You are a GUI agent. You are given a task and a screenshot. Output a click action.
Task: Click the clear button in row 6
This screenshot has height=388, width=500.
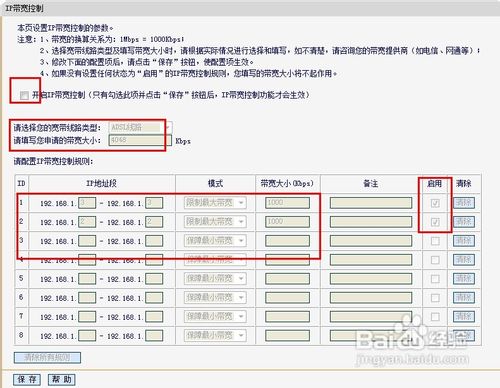pos(464,298)
